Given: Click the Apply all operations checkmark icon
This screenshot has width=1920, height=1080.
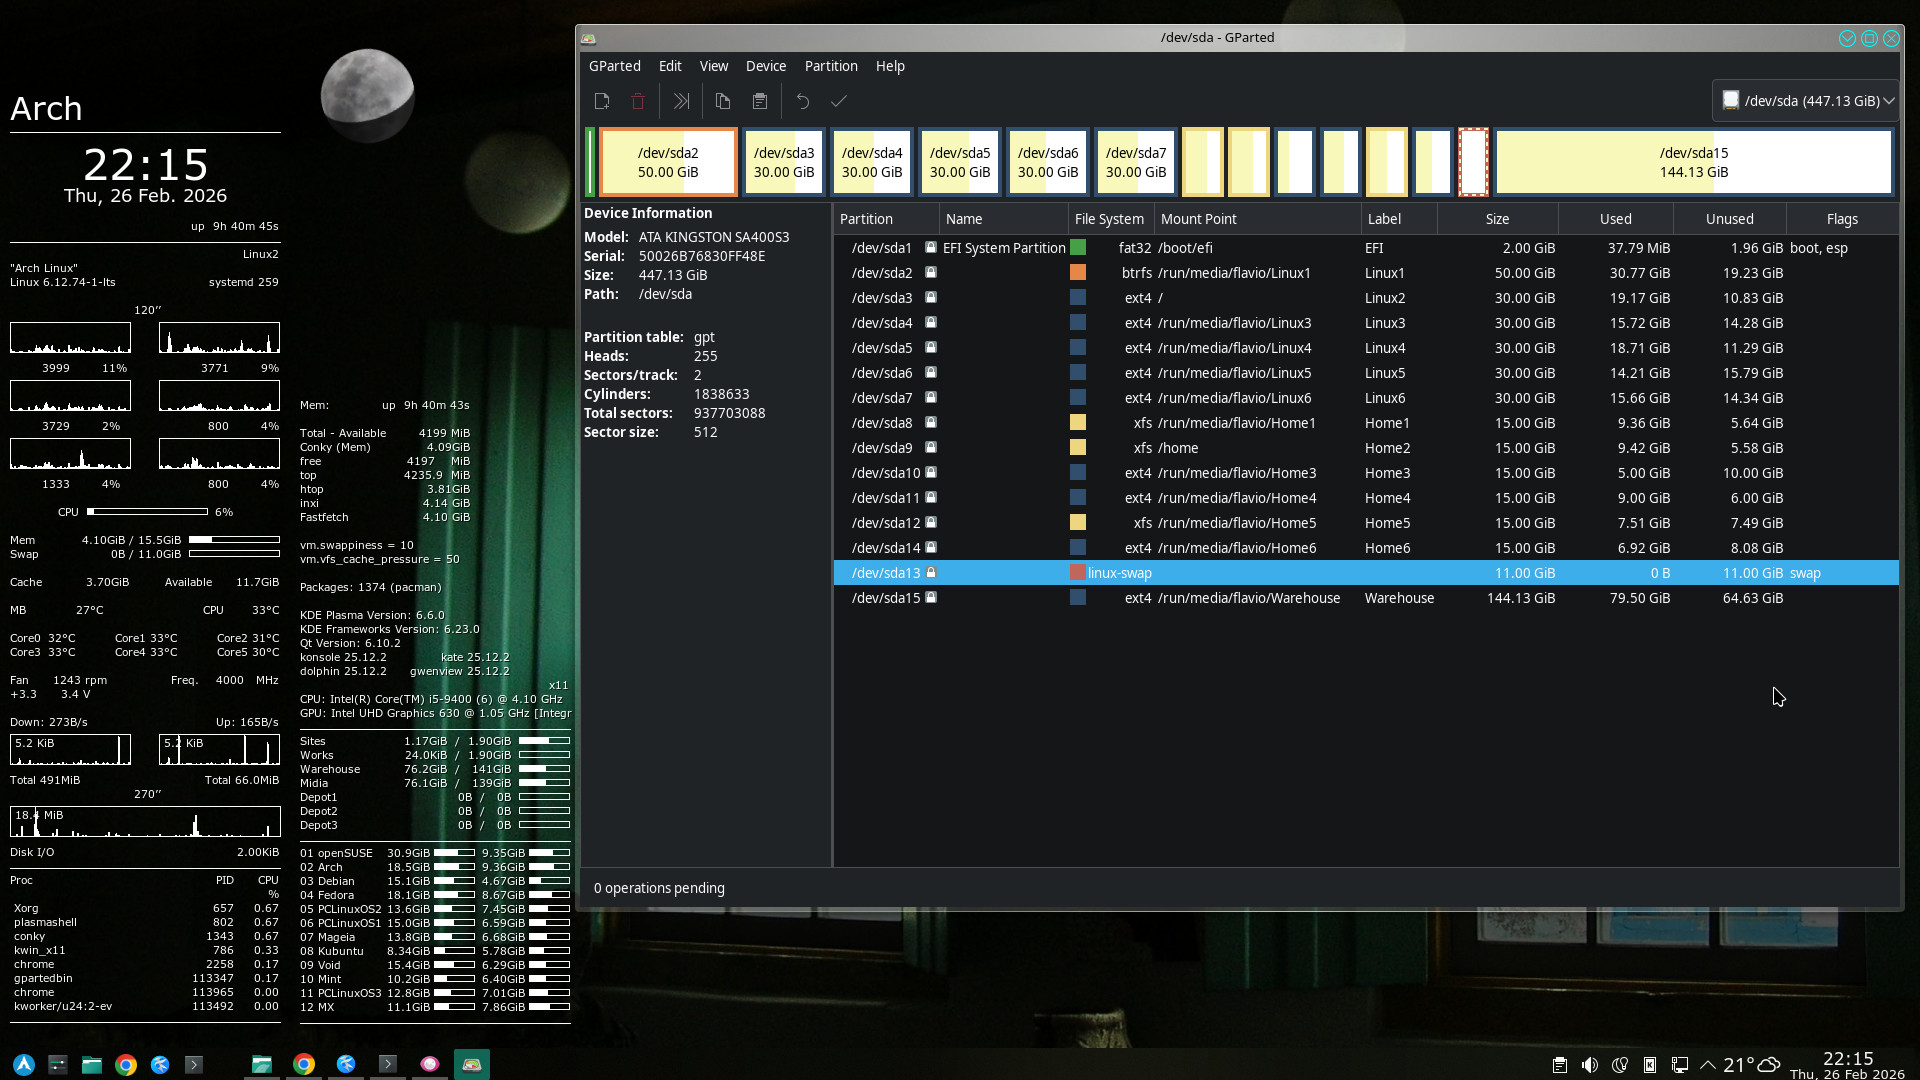Looking at the screenshot, I should [x=839, y=101].
